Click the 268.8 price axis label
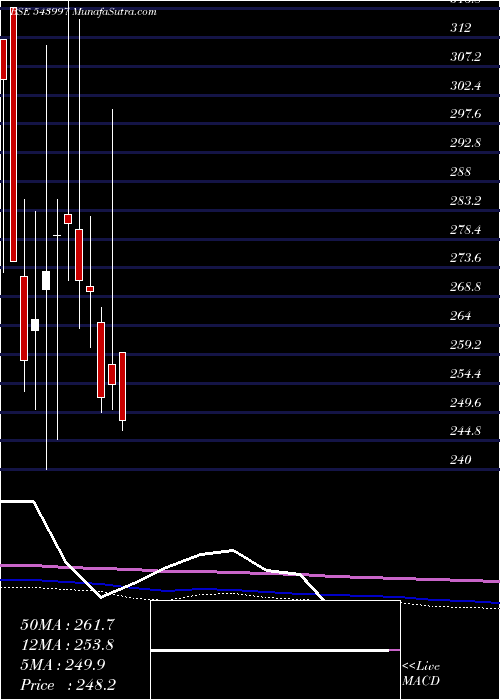500x700 pixels. [466, 287]
